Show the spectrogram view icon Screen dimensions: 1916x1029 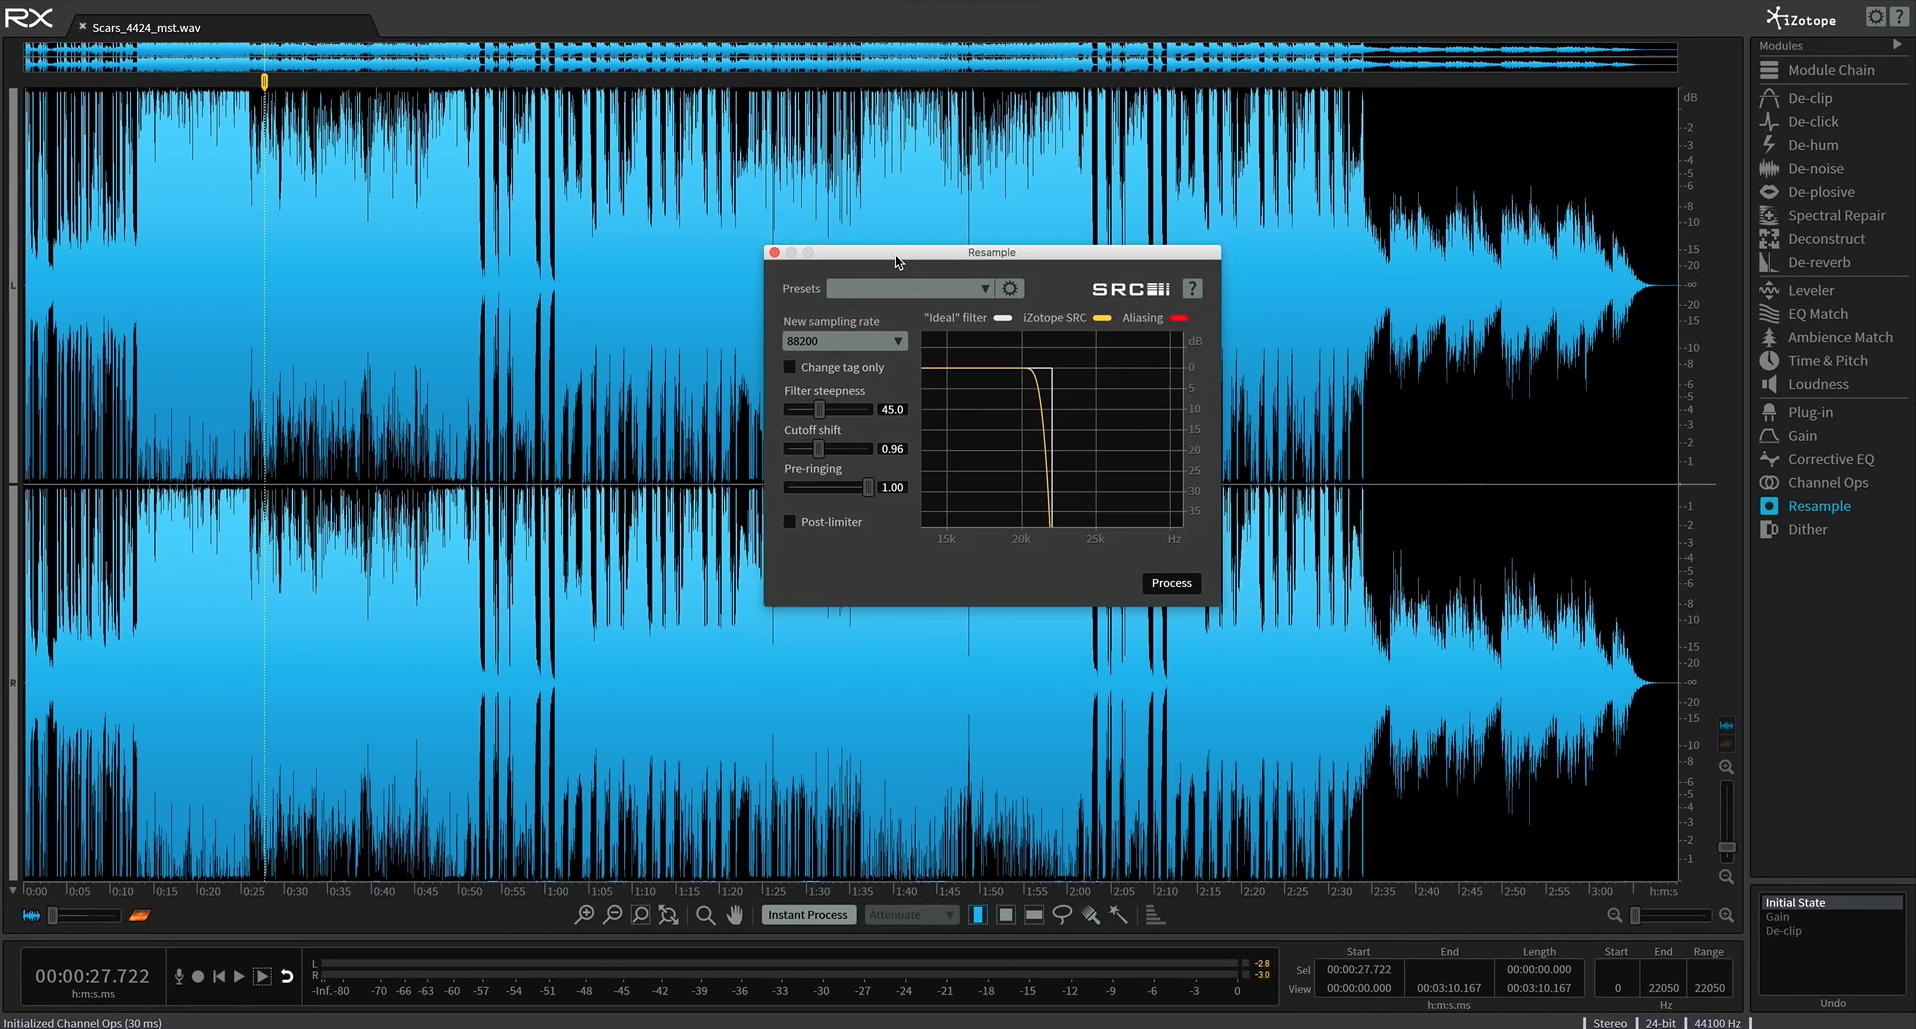(x=139, y=915)
